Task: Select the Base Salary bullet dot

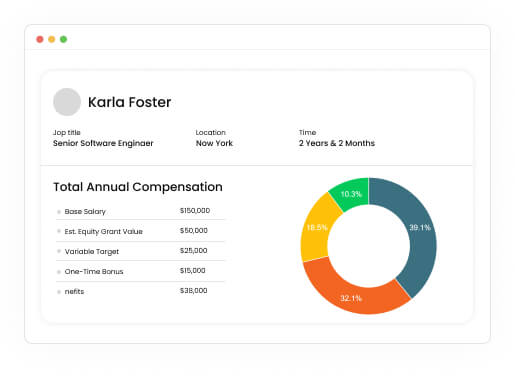Action: pos(59,212)
